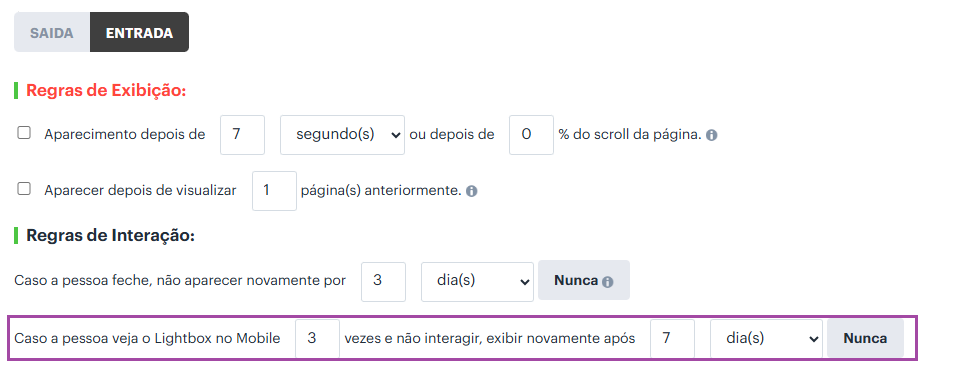This screenshot has width=970, height=379.
Task: Click exibir novamente após field showing 7
Action: tap(672, 339)
